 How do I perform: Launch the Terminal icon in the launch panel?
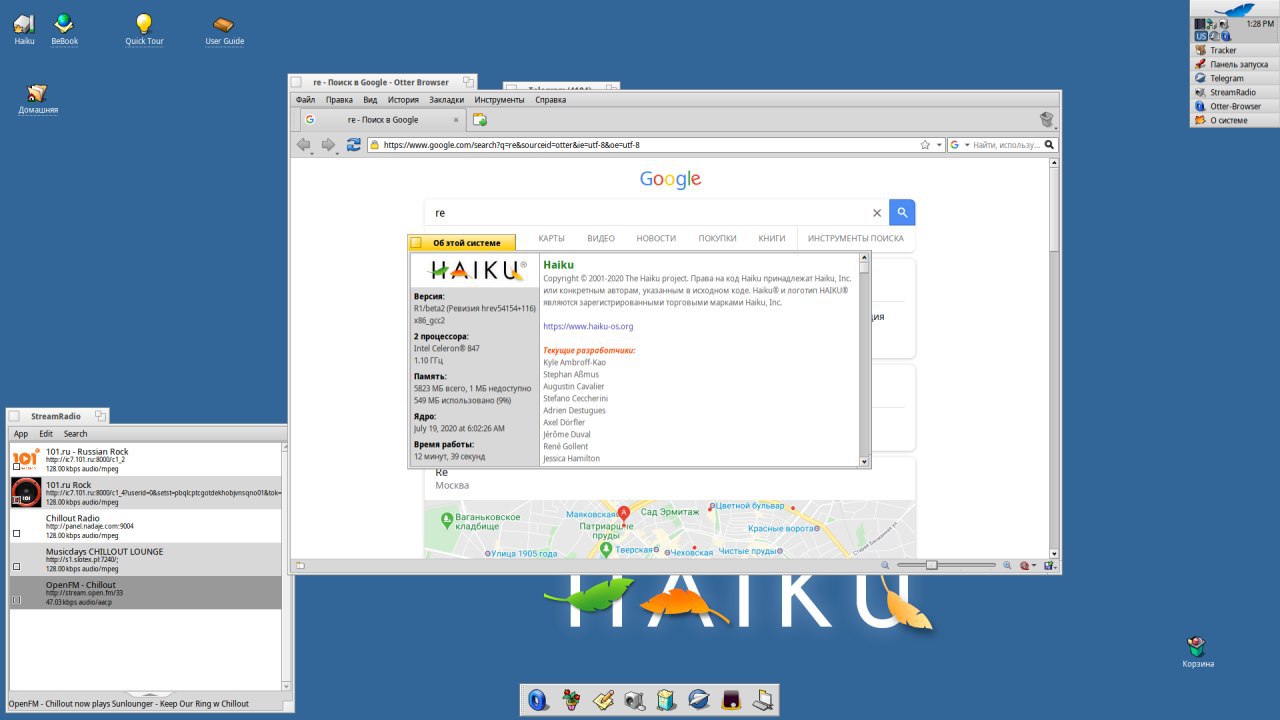click(x=731, y=700)
